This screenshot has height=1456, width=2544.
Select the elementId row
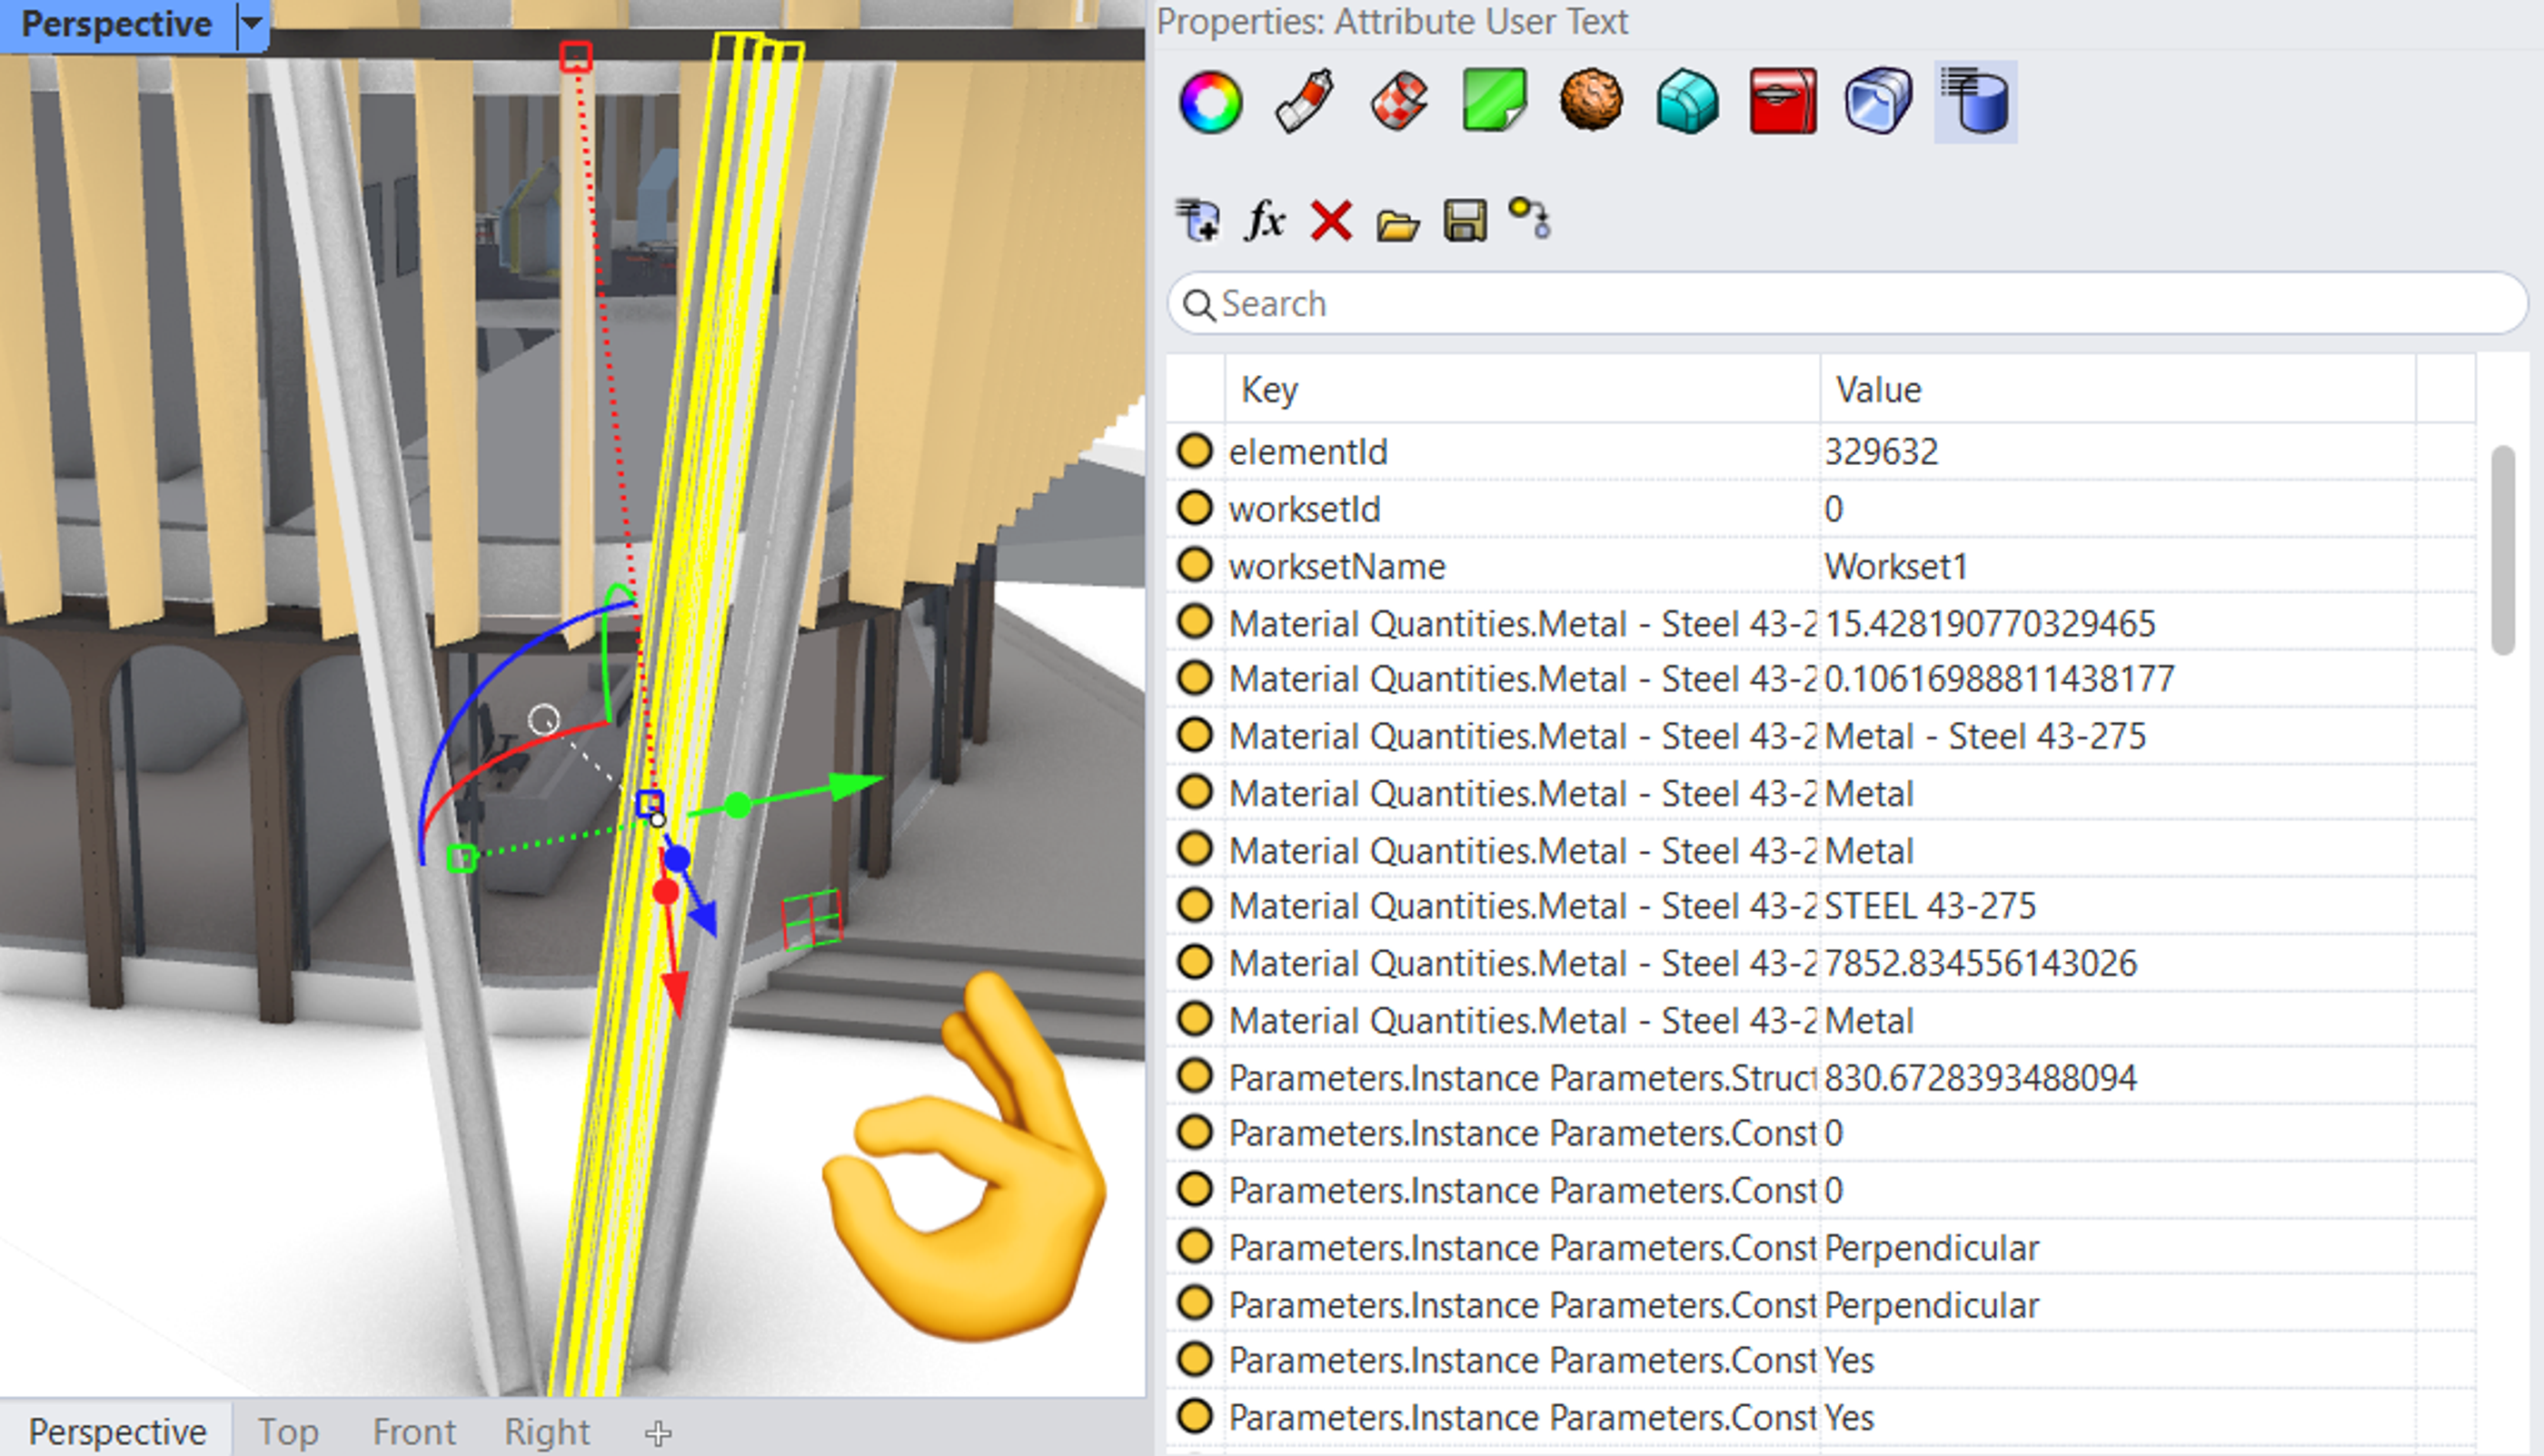[1820, 451]
